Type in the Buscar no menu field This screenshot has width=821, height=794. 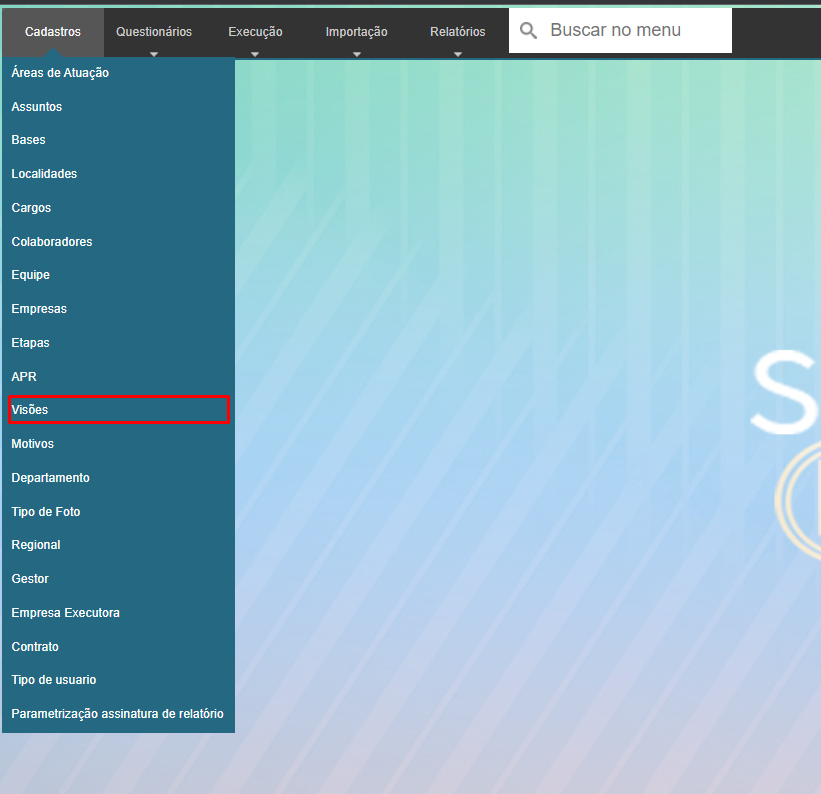tap(635, 31)
